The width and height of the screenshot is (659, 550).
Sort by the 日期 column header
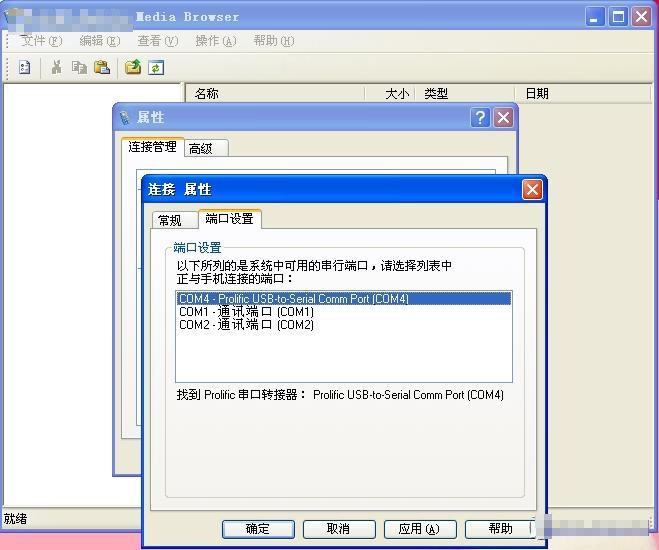(x=583, y=93)
